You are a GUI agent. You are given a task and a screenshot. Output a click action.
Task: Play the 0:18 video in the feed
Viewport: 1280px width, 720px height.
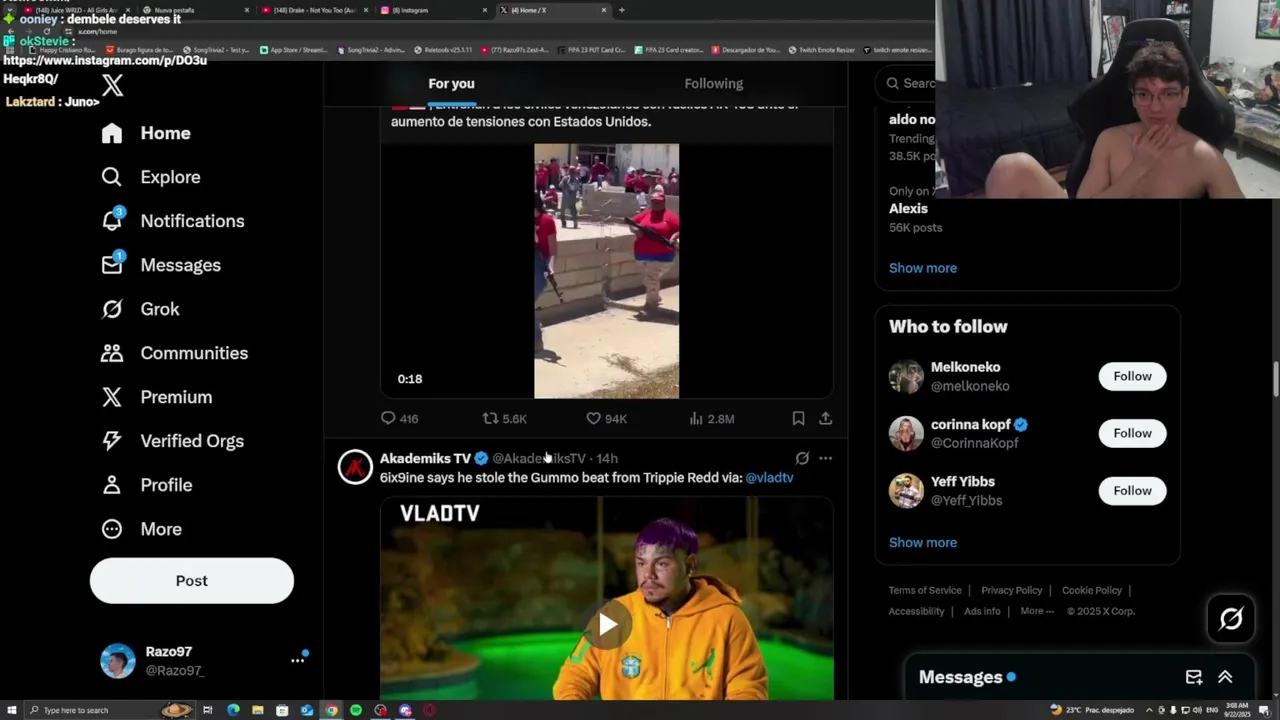606,271
